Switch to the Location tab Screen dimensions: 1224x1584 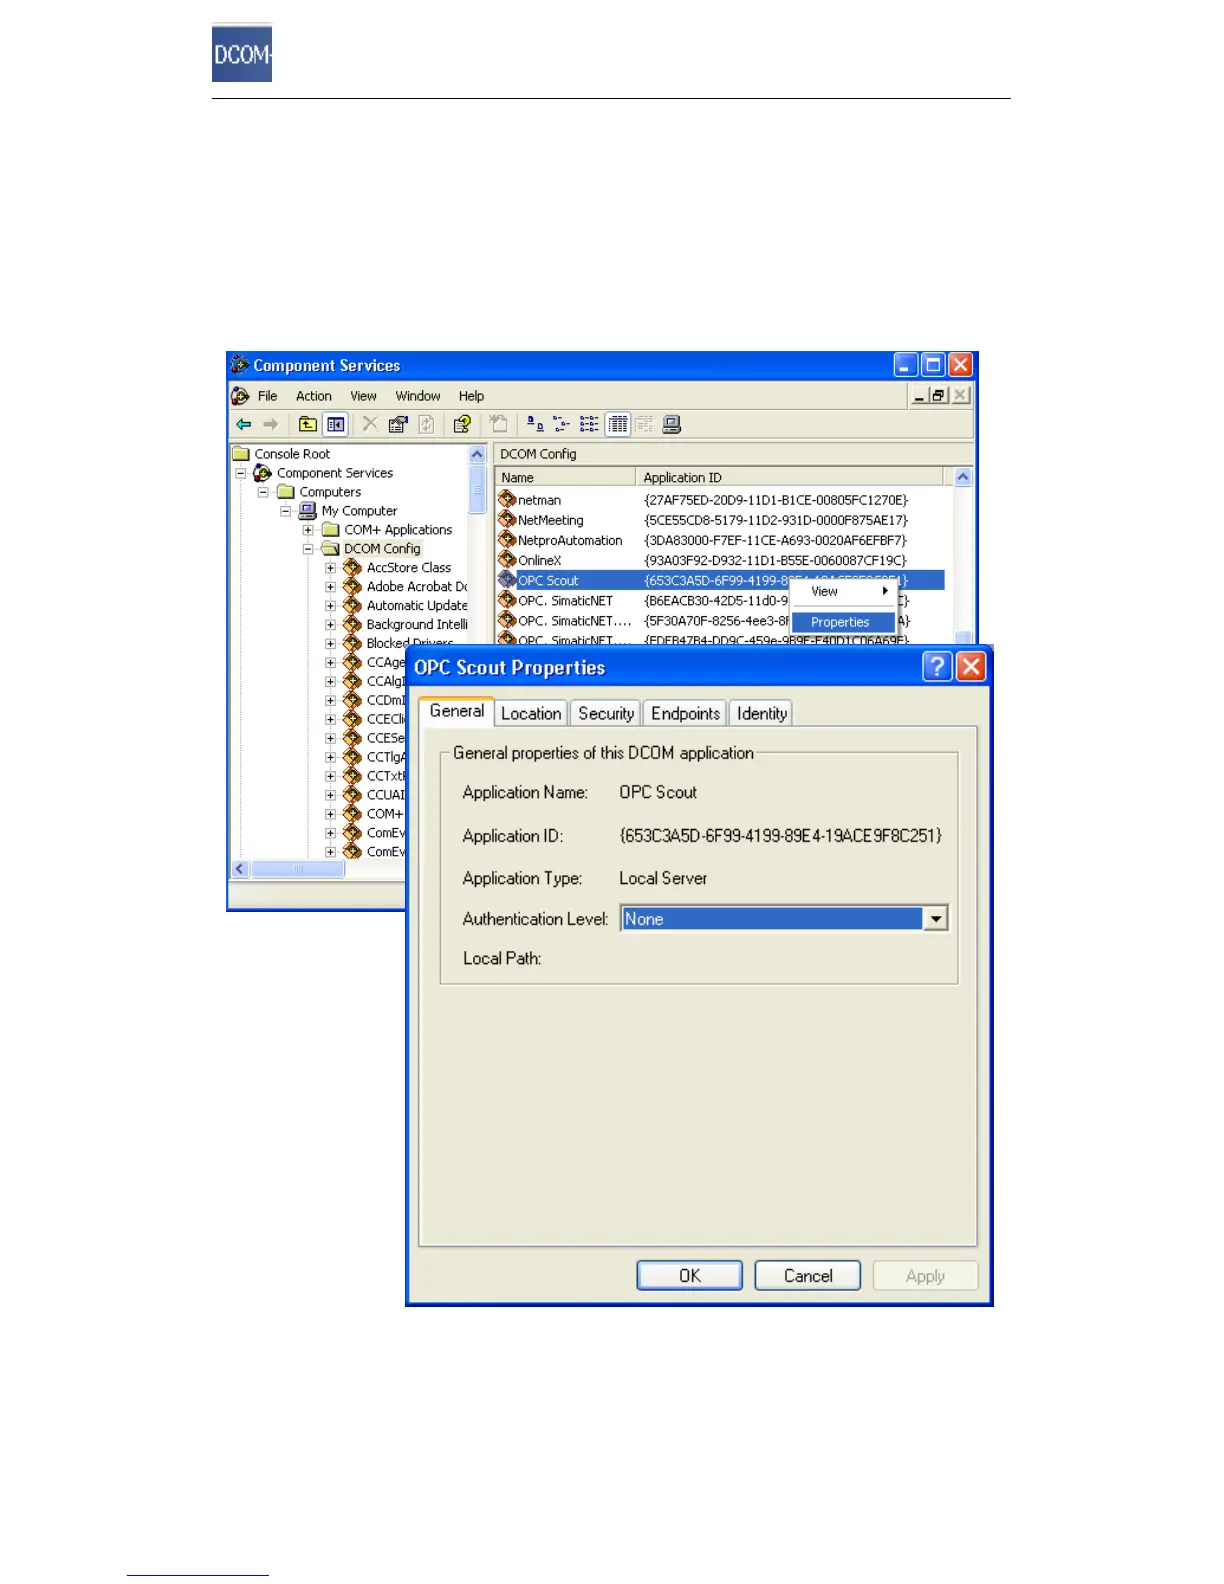coord(531,713)
